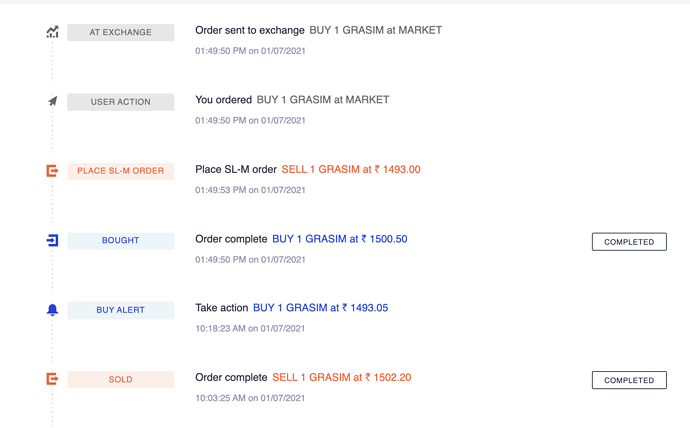This screenshot has height=428, width=690.
Task: Select the PLACE SL-M ORDER label
Action: tap(121, 171)
